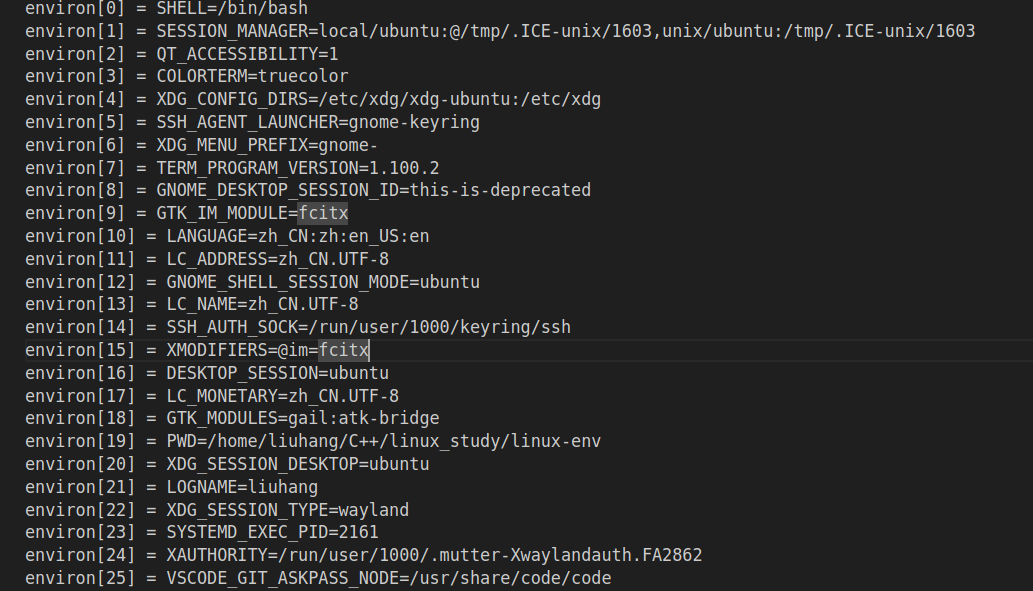Click GNOME_SHELL_SESSION_MODE=ubuntu text
Image resolution: width=1033 pixels, height=591 pixels.
pos(323,282)
